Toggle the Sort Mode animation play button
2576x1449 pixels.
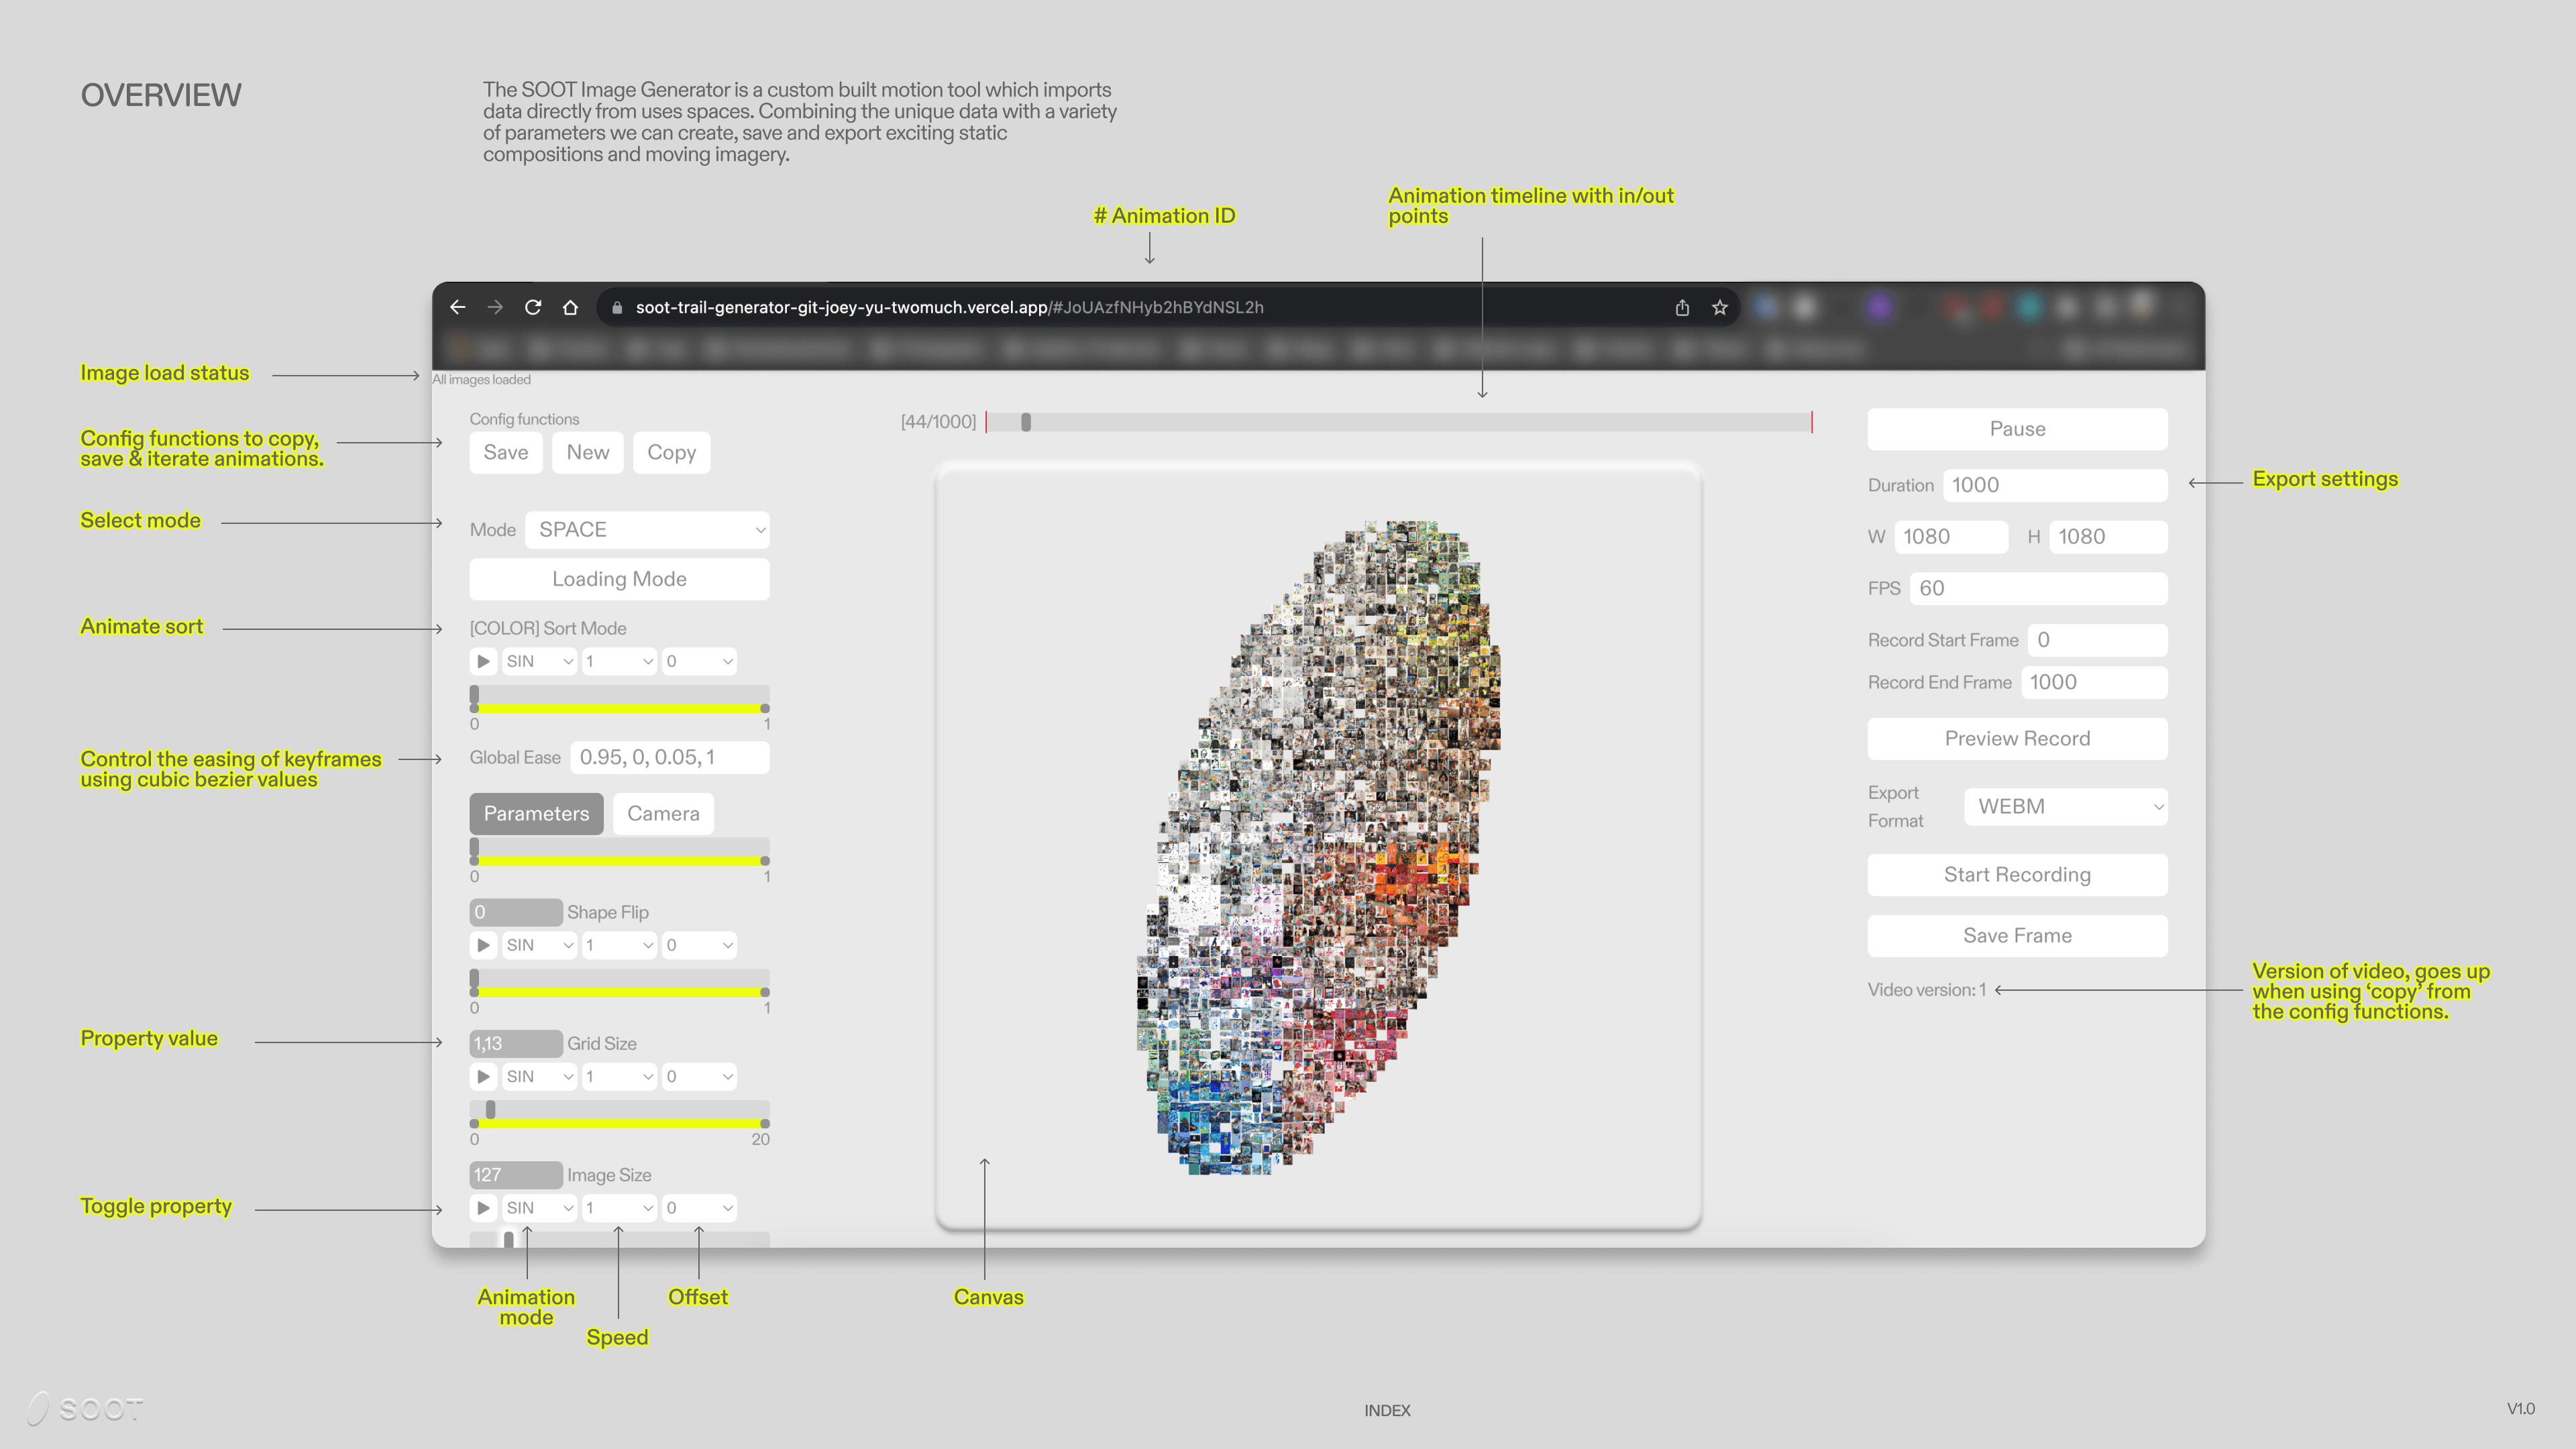(483, 661)
